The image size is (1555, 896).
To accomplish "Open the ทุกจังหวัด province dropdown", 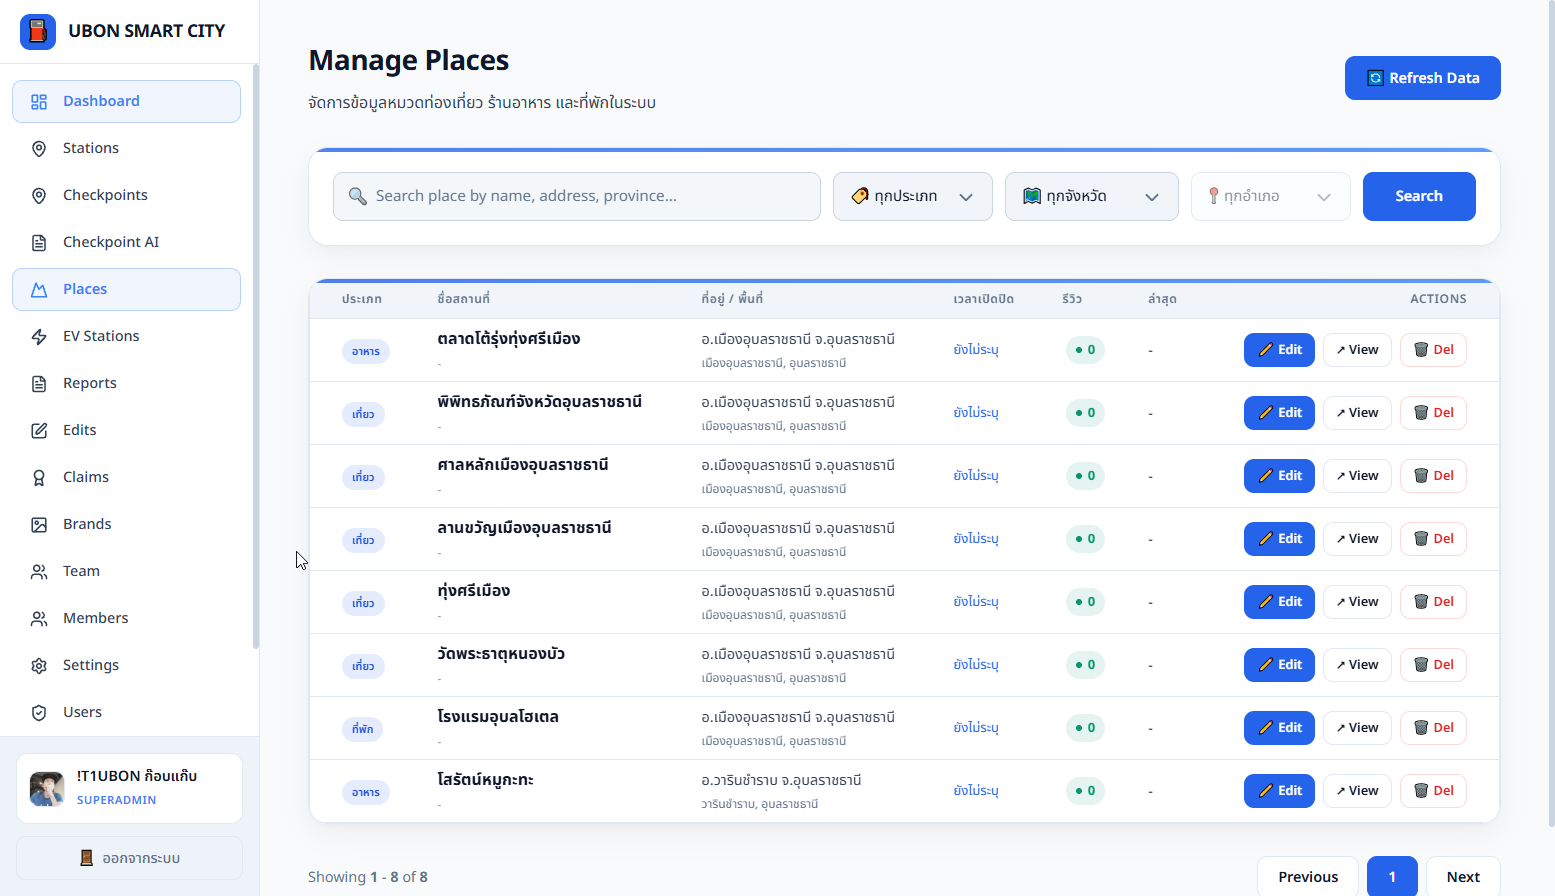I will point(1091,196).
